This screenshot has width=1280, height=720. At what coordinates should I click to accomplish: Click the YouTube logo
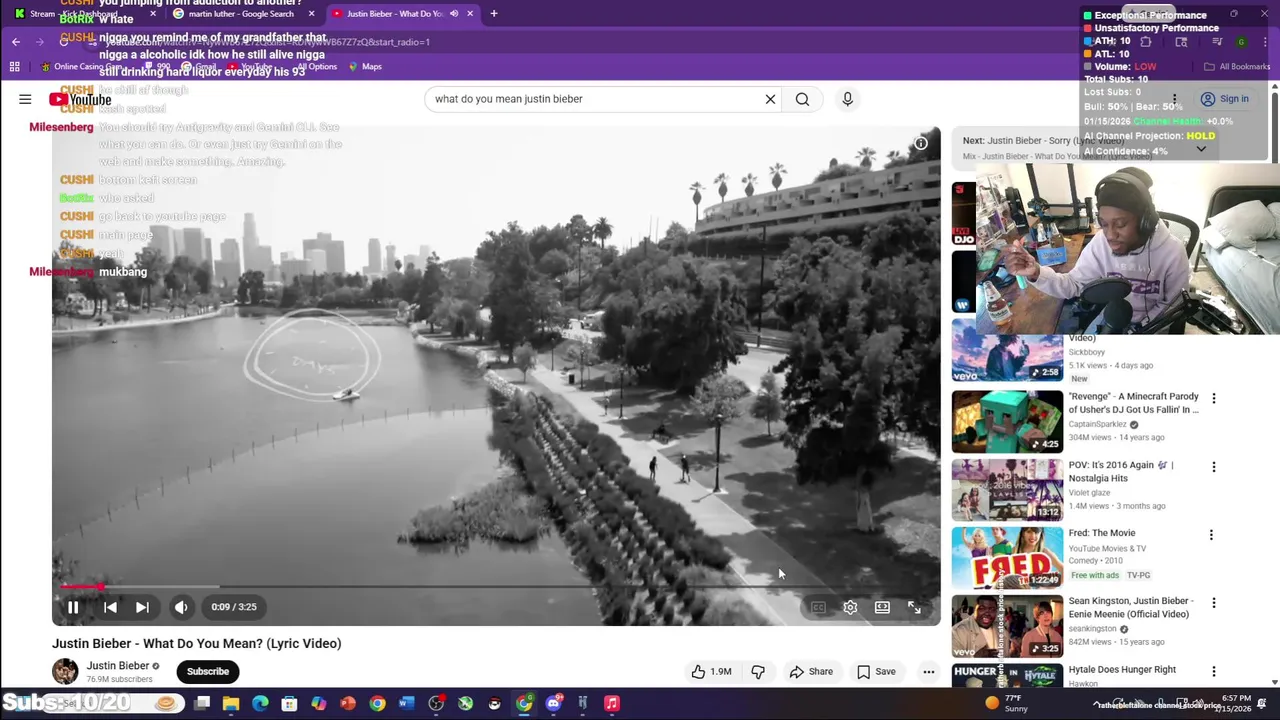[80, 99]
